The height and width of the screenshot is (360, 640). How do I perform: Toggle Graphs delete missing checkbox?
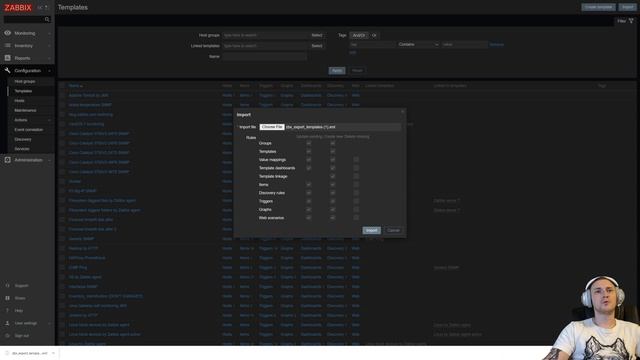[x=356, y=209]
